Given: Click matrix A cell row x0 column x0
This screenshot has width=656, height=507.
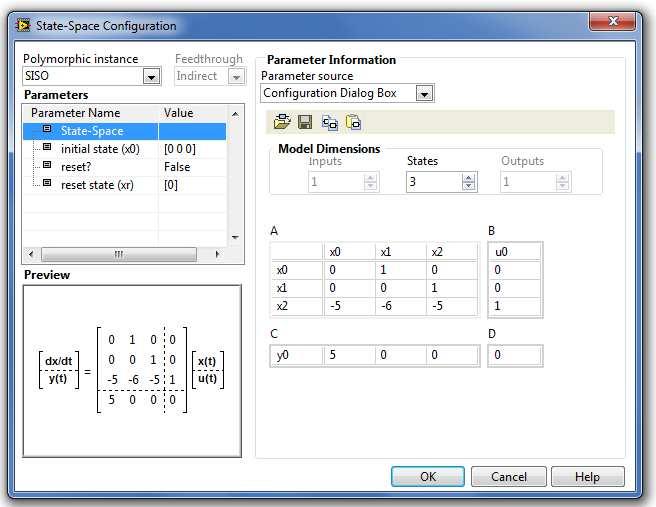Looking at the screenshot, I should tap(349, 270).
